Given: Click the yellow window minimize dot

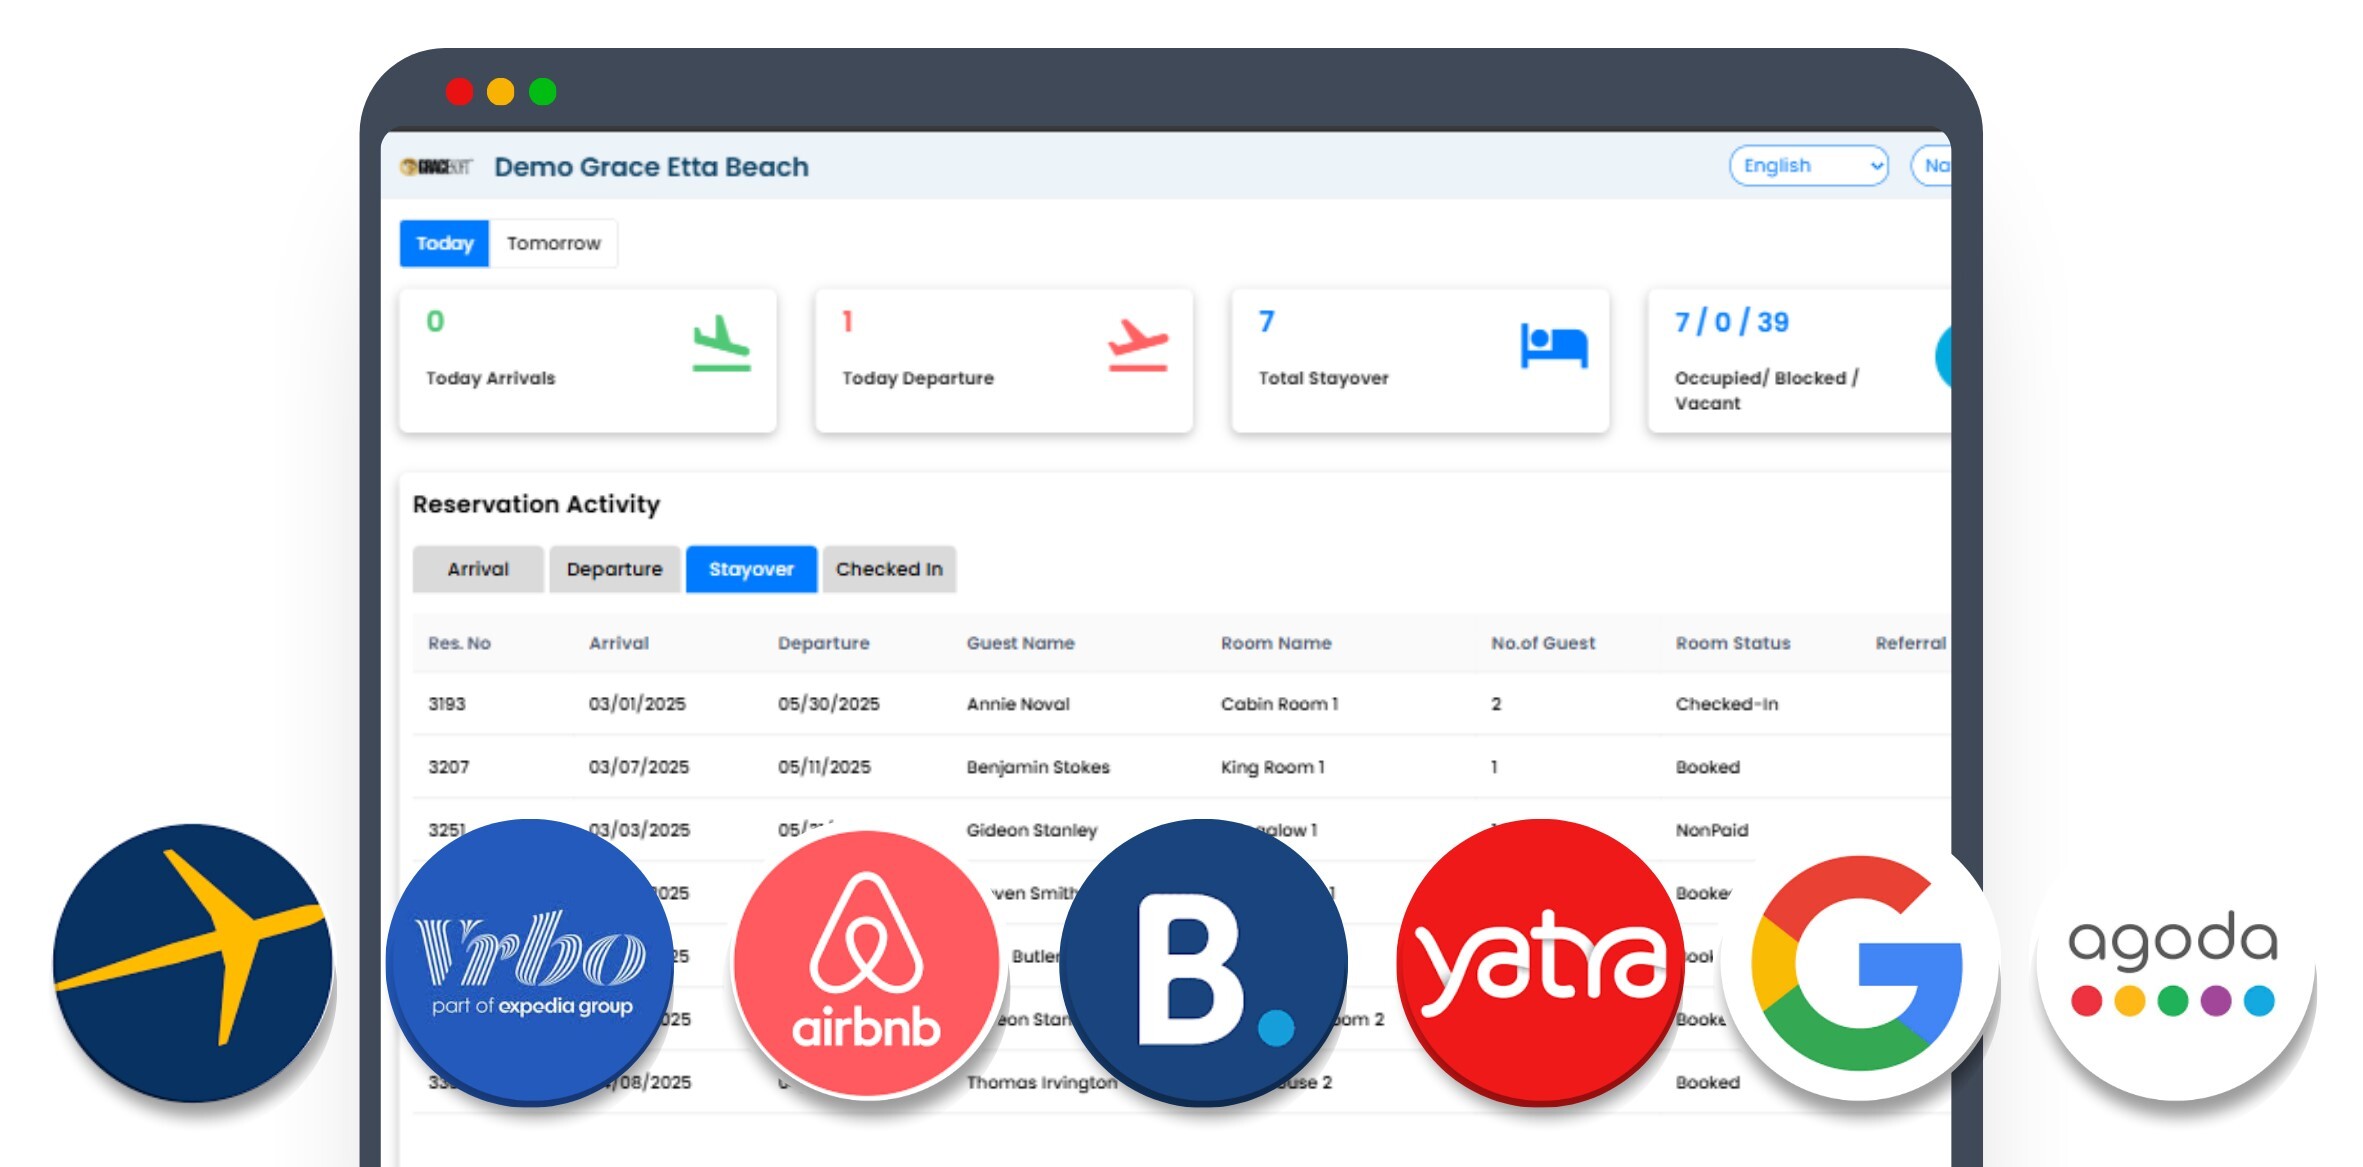Looking at the screenshot, I should (x=501, y=92).
